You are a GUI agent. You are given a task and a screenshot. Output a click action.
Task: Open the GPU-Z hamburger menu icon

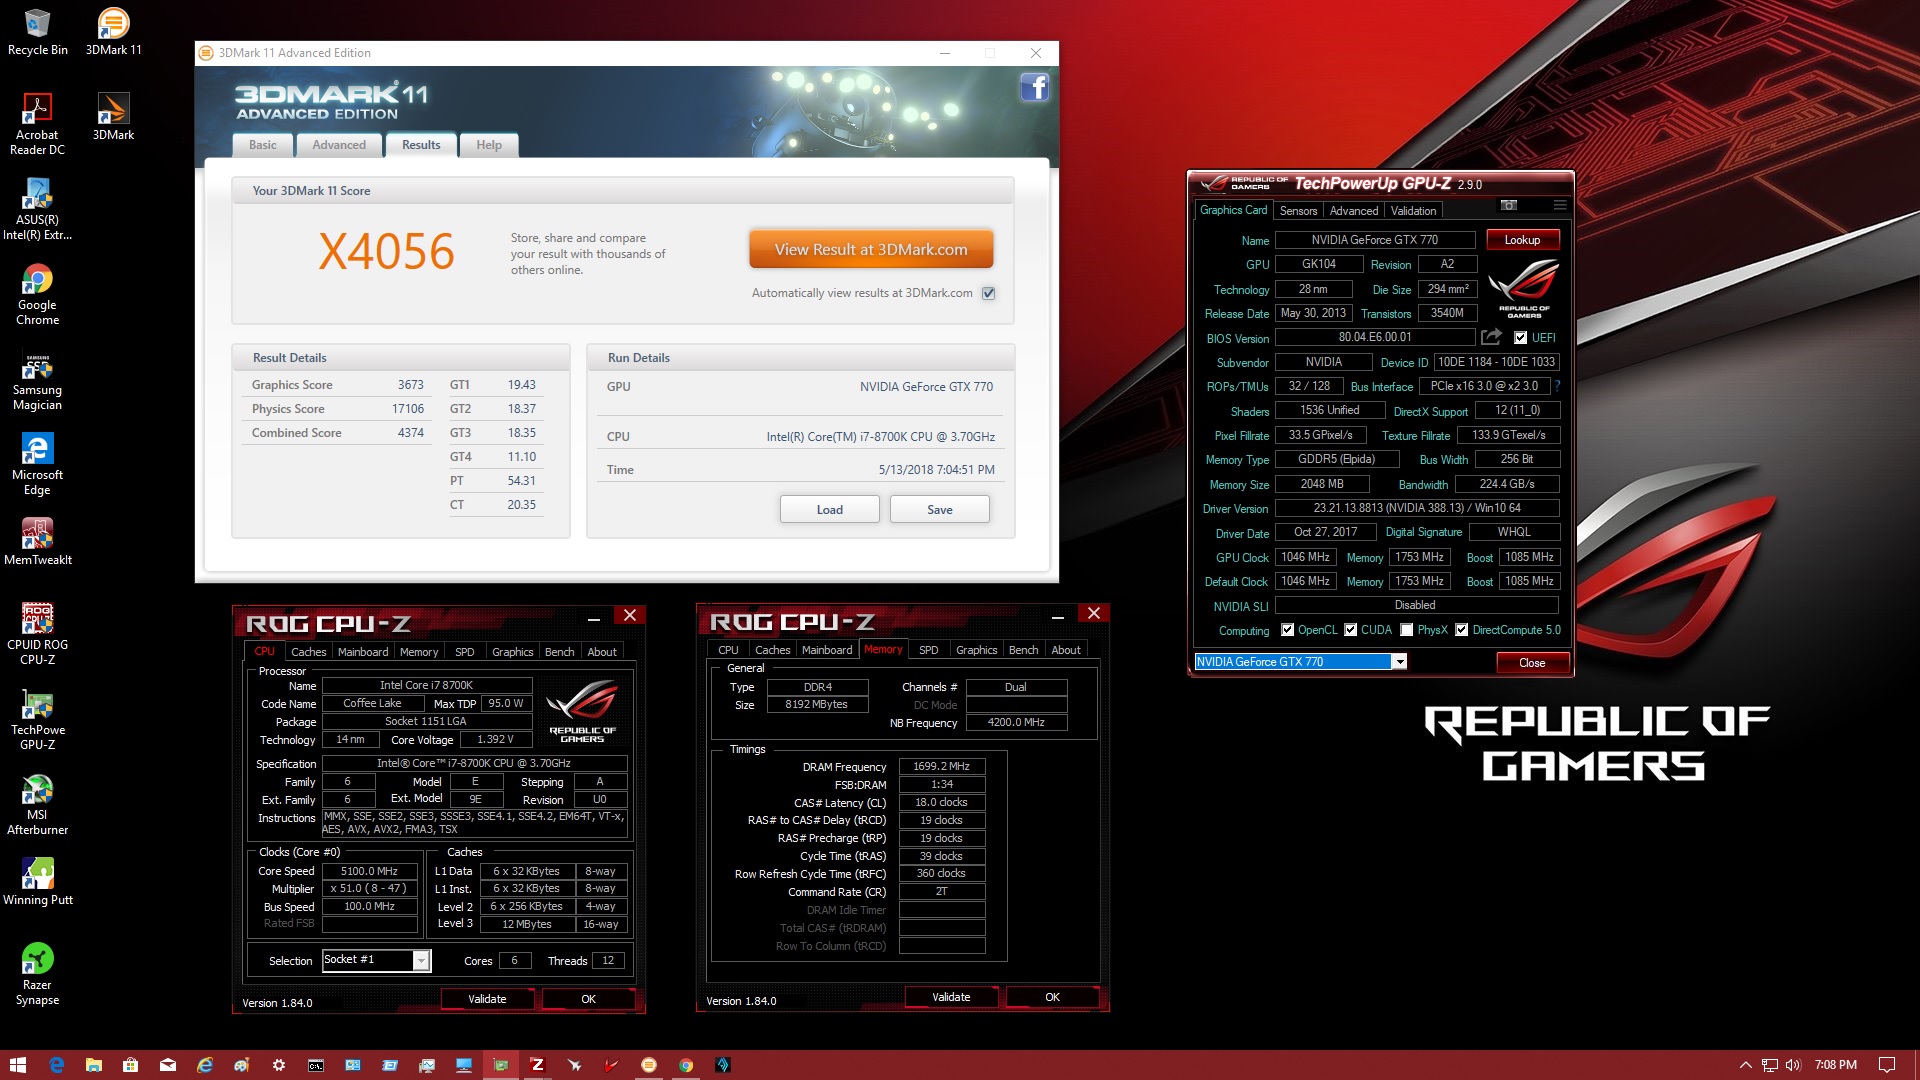[1559, 205]
